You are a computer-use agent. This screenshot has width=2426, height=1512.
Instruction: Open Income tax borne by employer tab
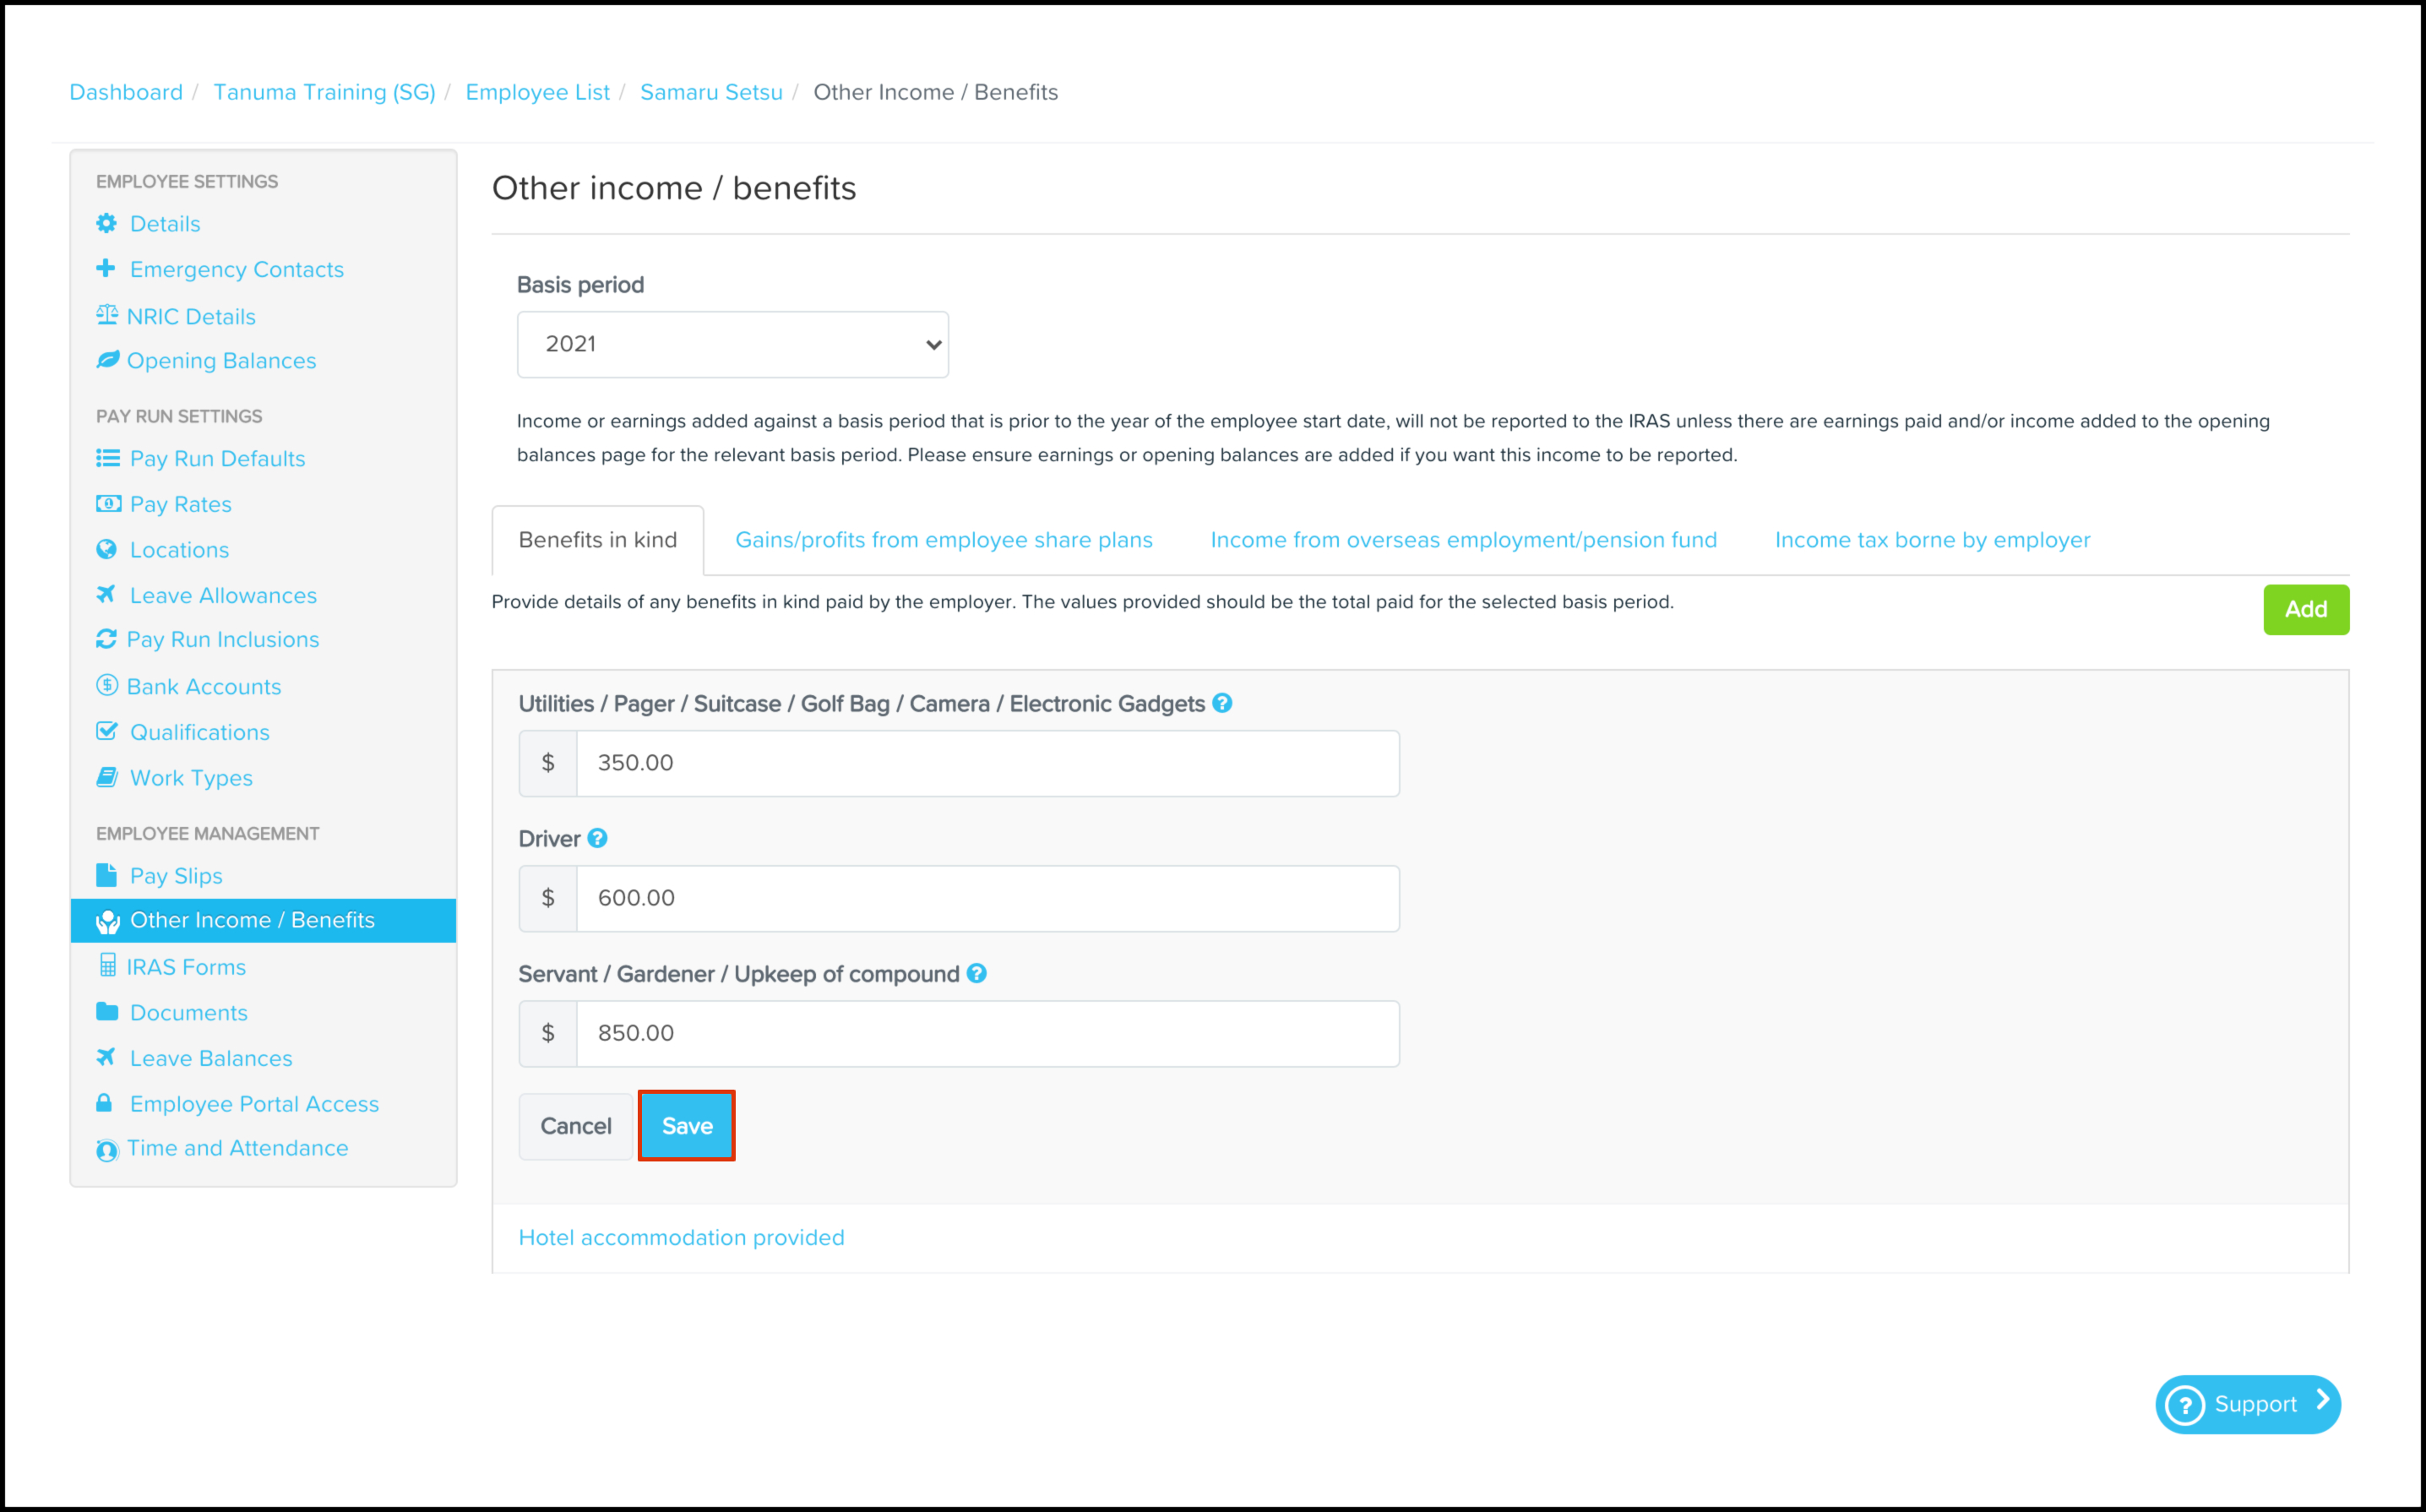click(x=1932, y=540)
